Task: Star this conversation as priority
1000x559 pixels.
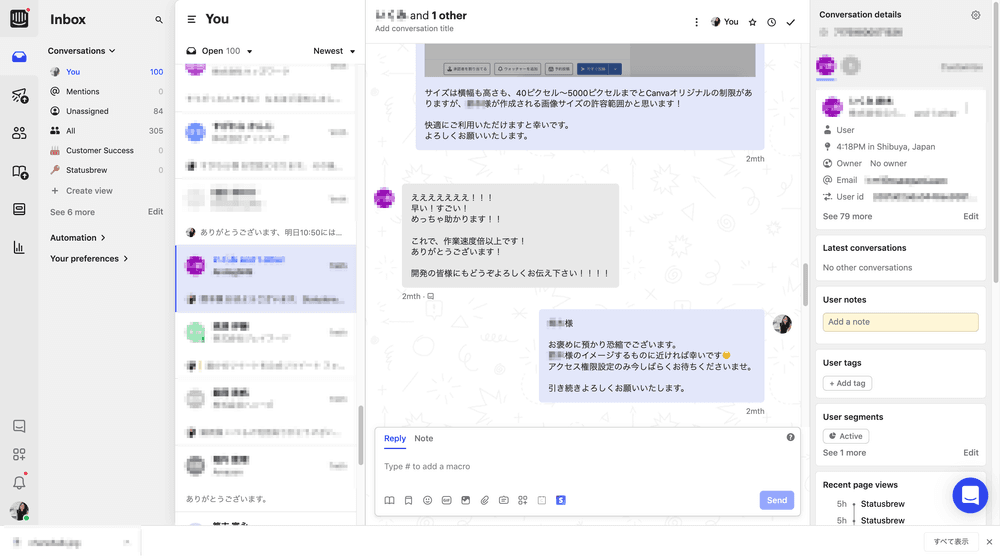Action: tap(752, 22)
